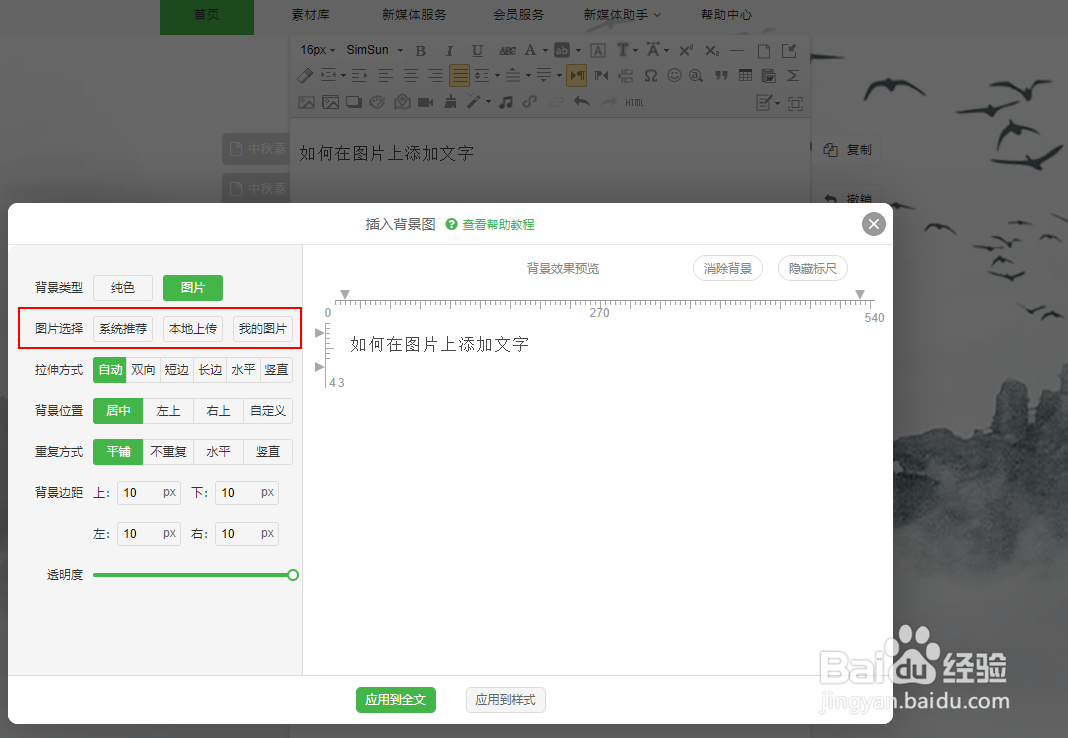Image resolution: width=1068 pixels, height=738 pixels.
Task: Insert a special character with the omega icon
Action: 651,75
